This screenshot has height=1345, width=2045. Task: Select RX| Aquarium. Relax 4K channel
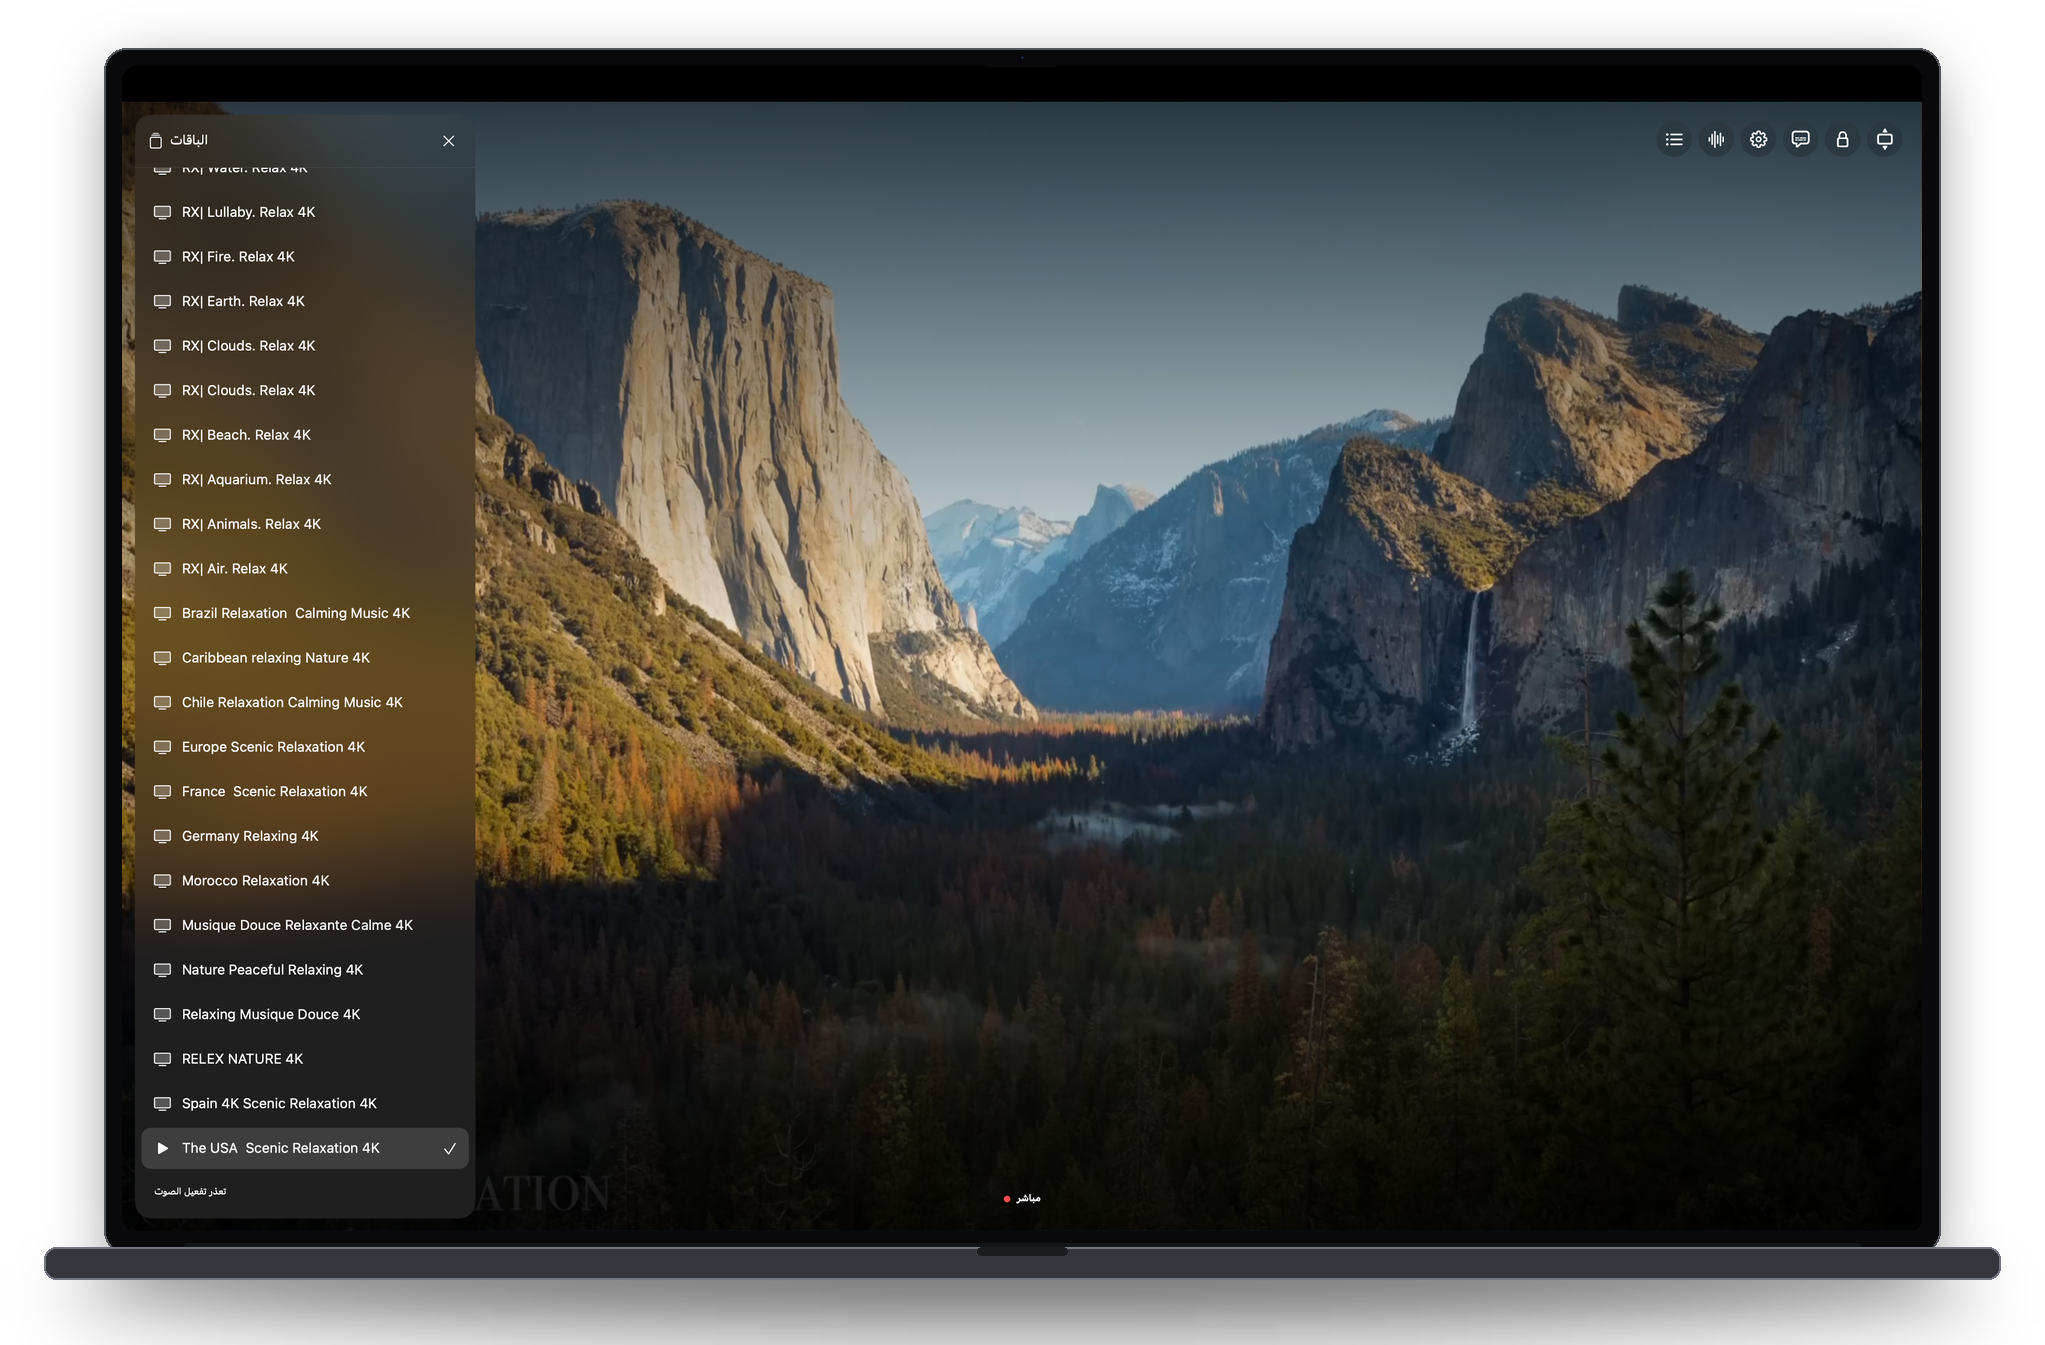pos(305,480)
